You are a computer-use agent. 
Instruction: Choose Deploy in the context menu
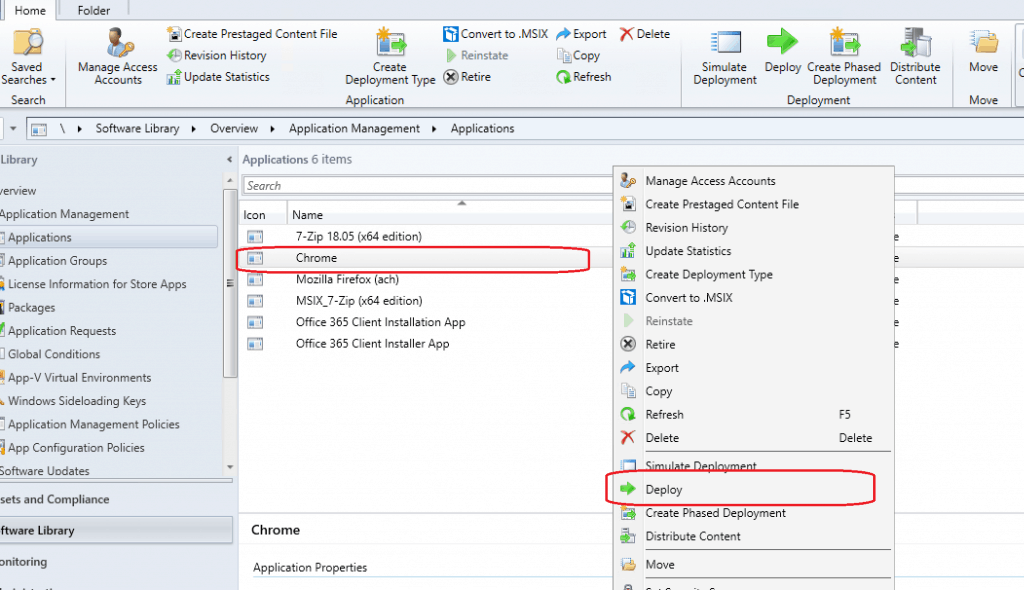tap(664, 489)
